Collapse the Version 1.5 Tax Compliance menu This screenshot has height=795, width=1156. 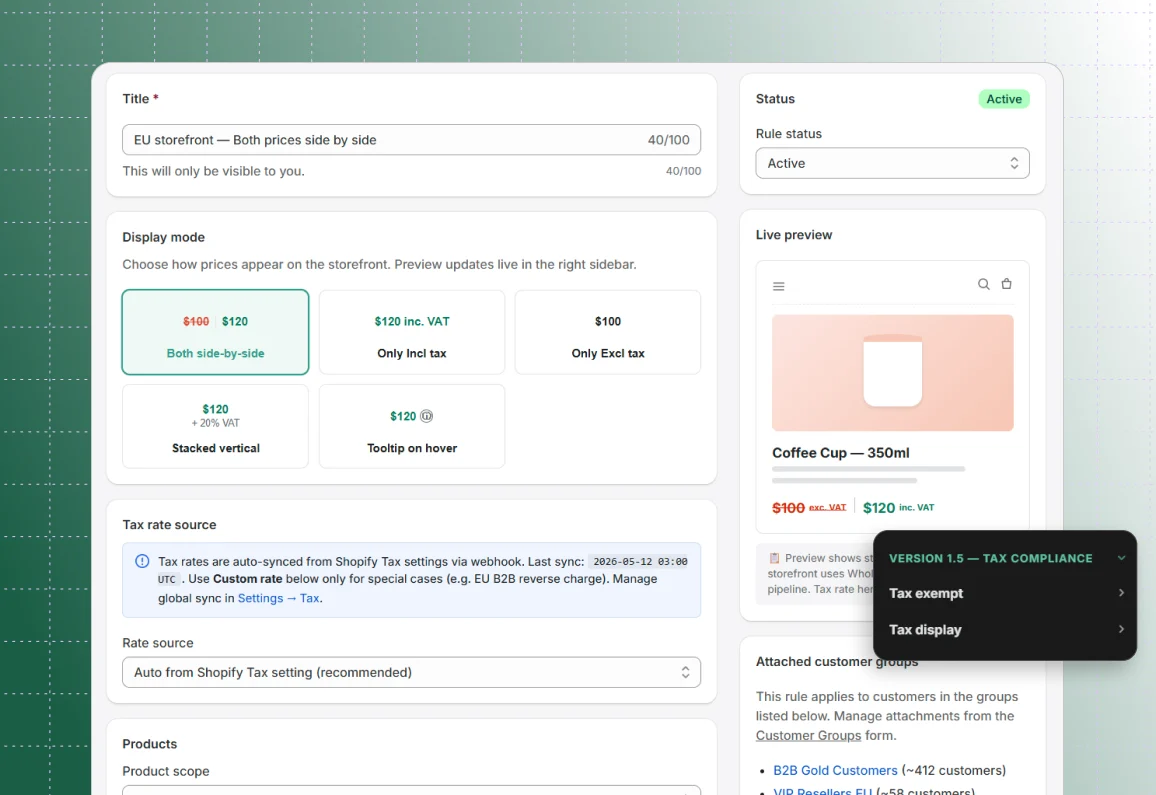click(1121, 558)
